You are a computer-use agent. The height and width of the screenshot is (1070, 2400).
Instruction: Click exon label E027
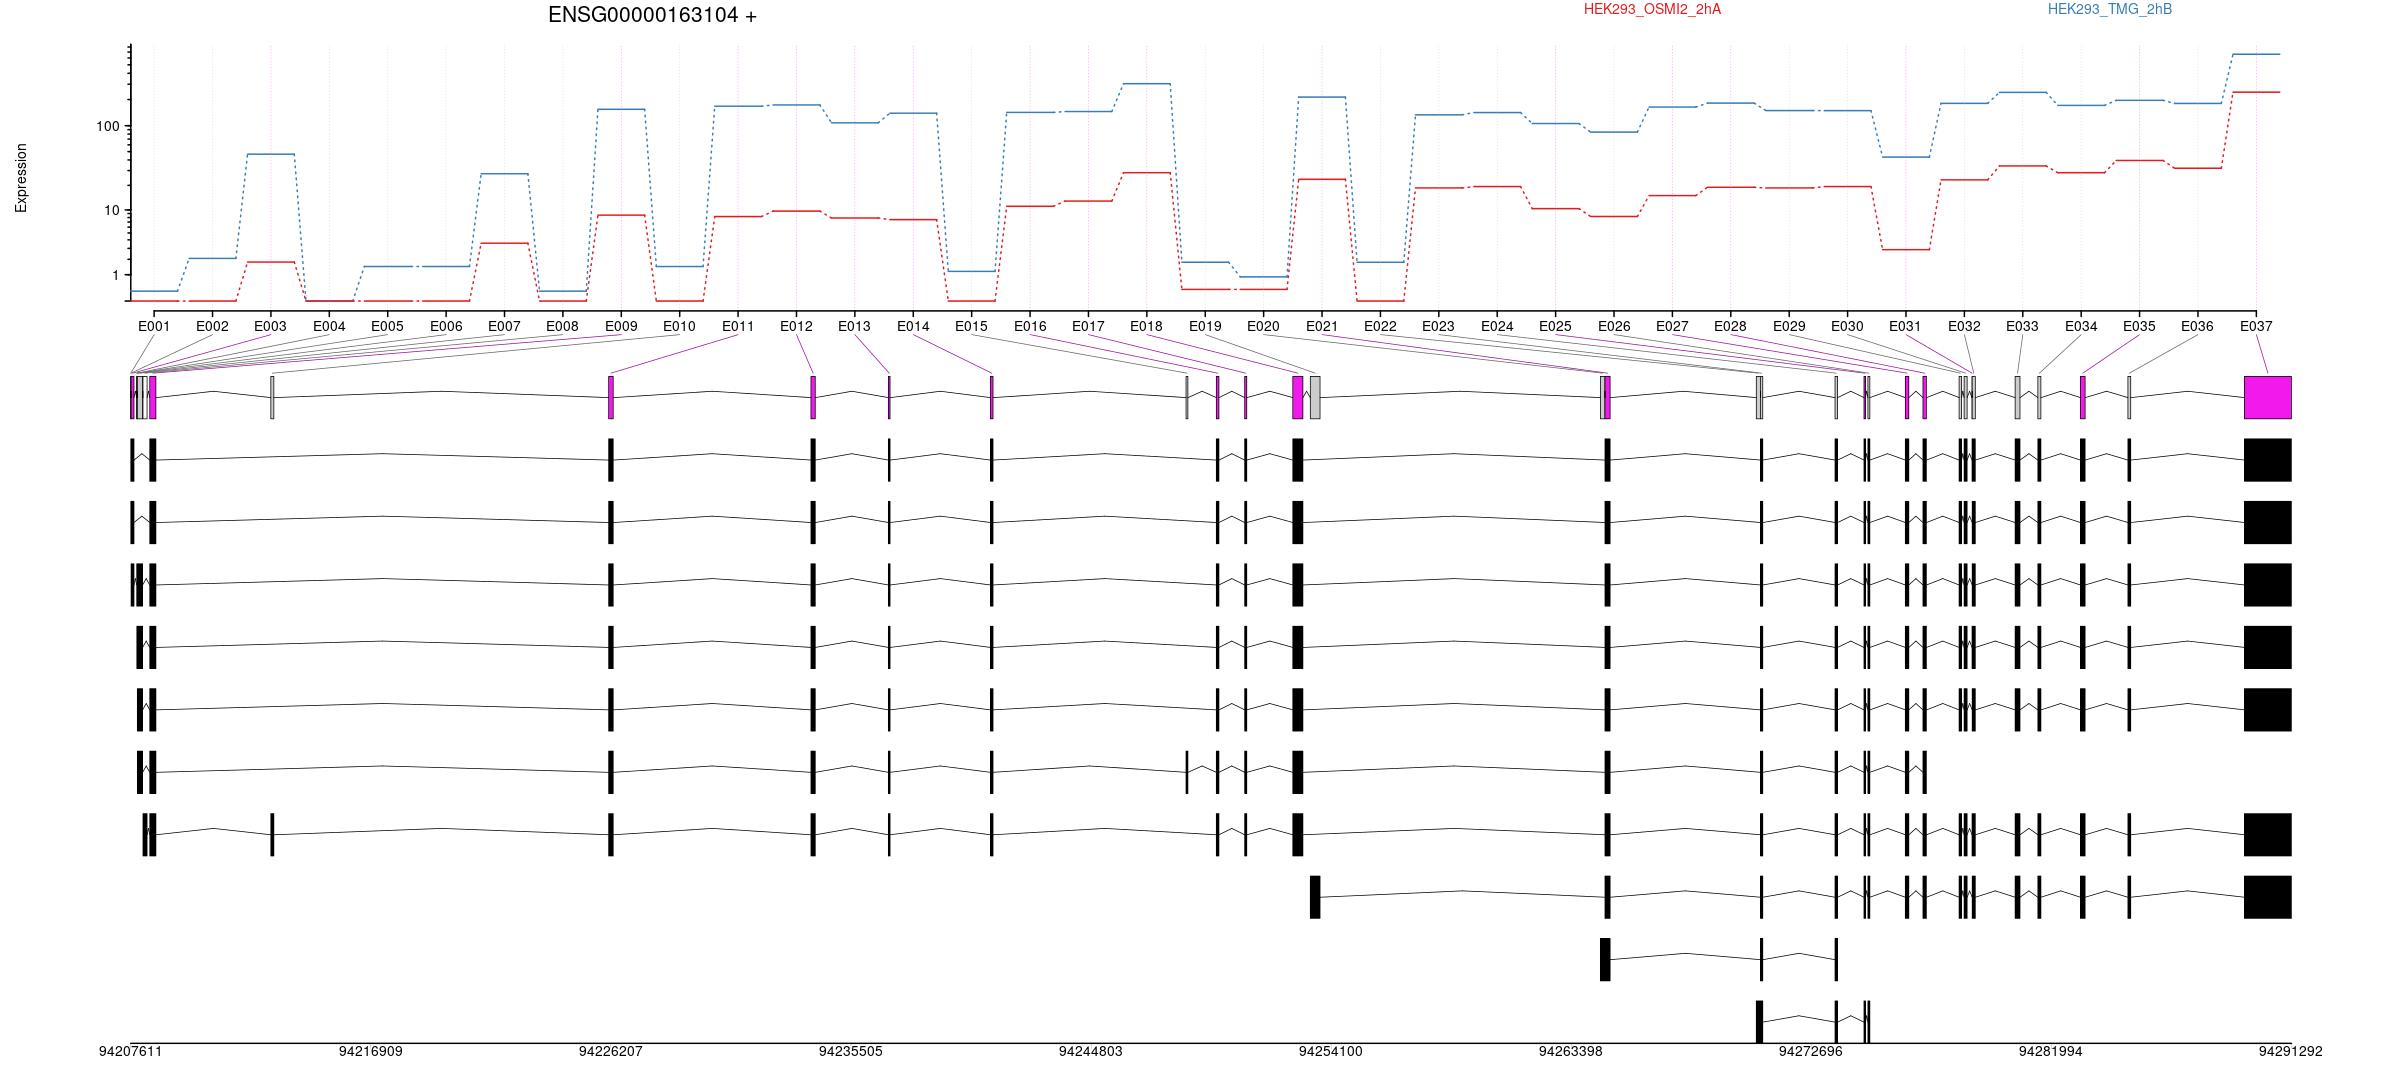pos(1672,326)
